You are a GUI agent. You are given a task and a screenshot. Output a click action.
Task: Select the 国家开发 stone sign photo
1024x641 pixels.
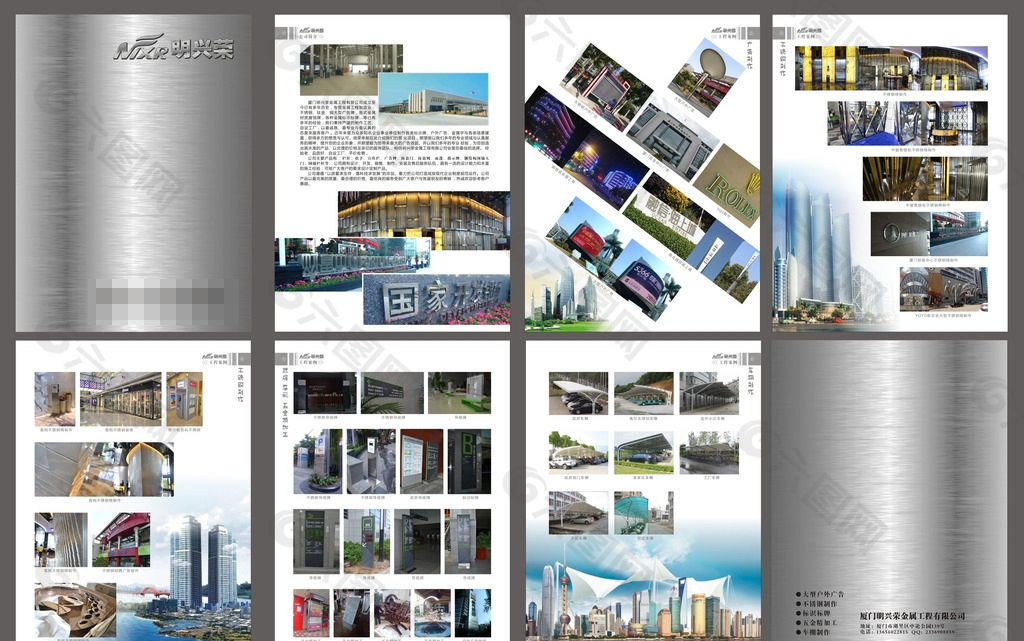(436, 299)
